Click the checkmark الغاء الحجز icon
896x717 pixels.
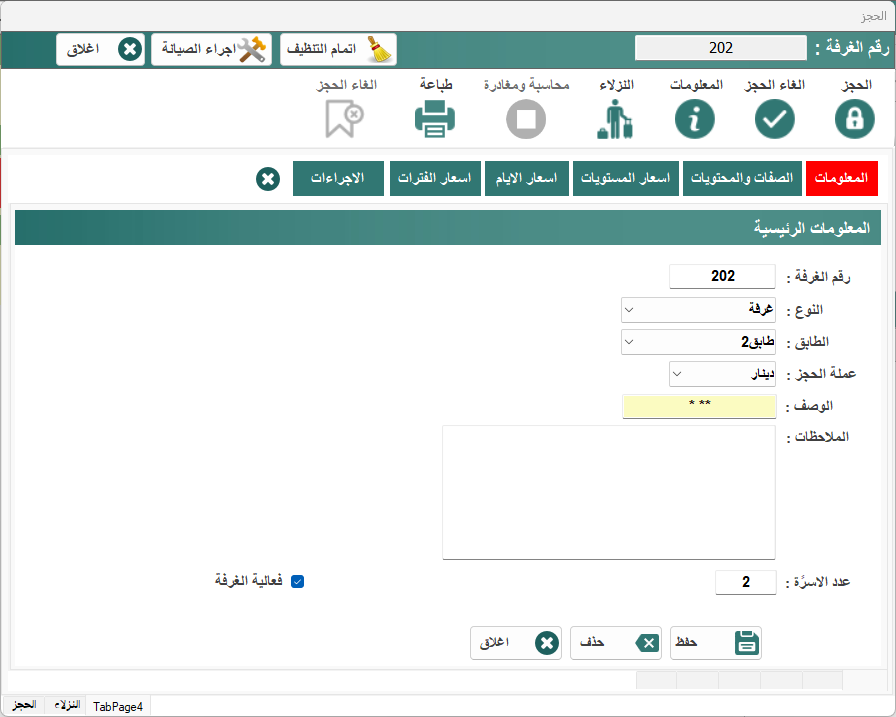pos(774,119)
